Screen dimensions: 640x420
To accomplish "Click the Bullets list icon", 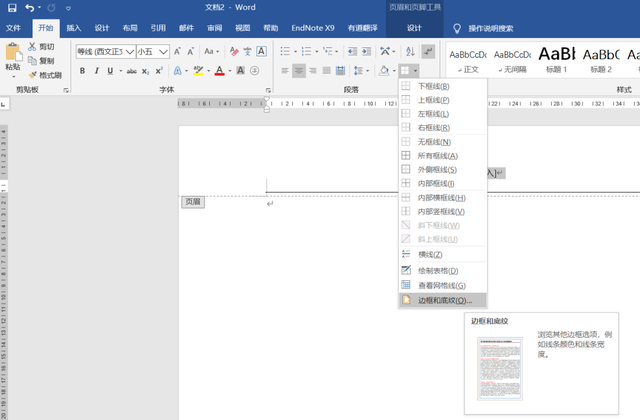I will [285, 51].
